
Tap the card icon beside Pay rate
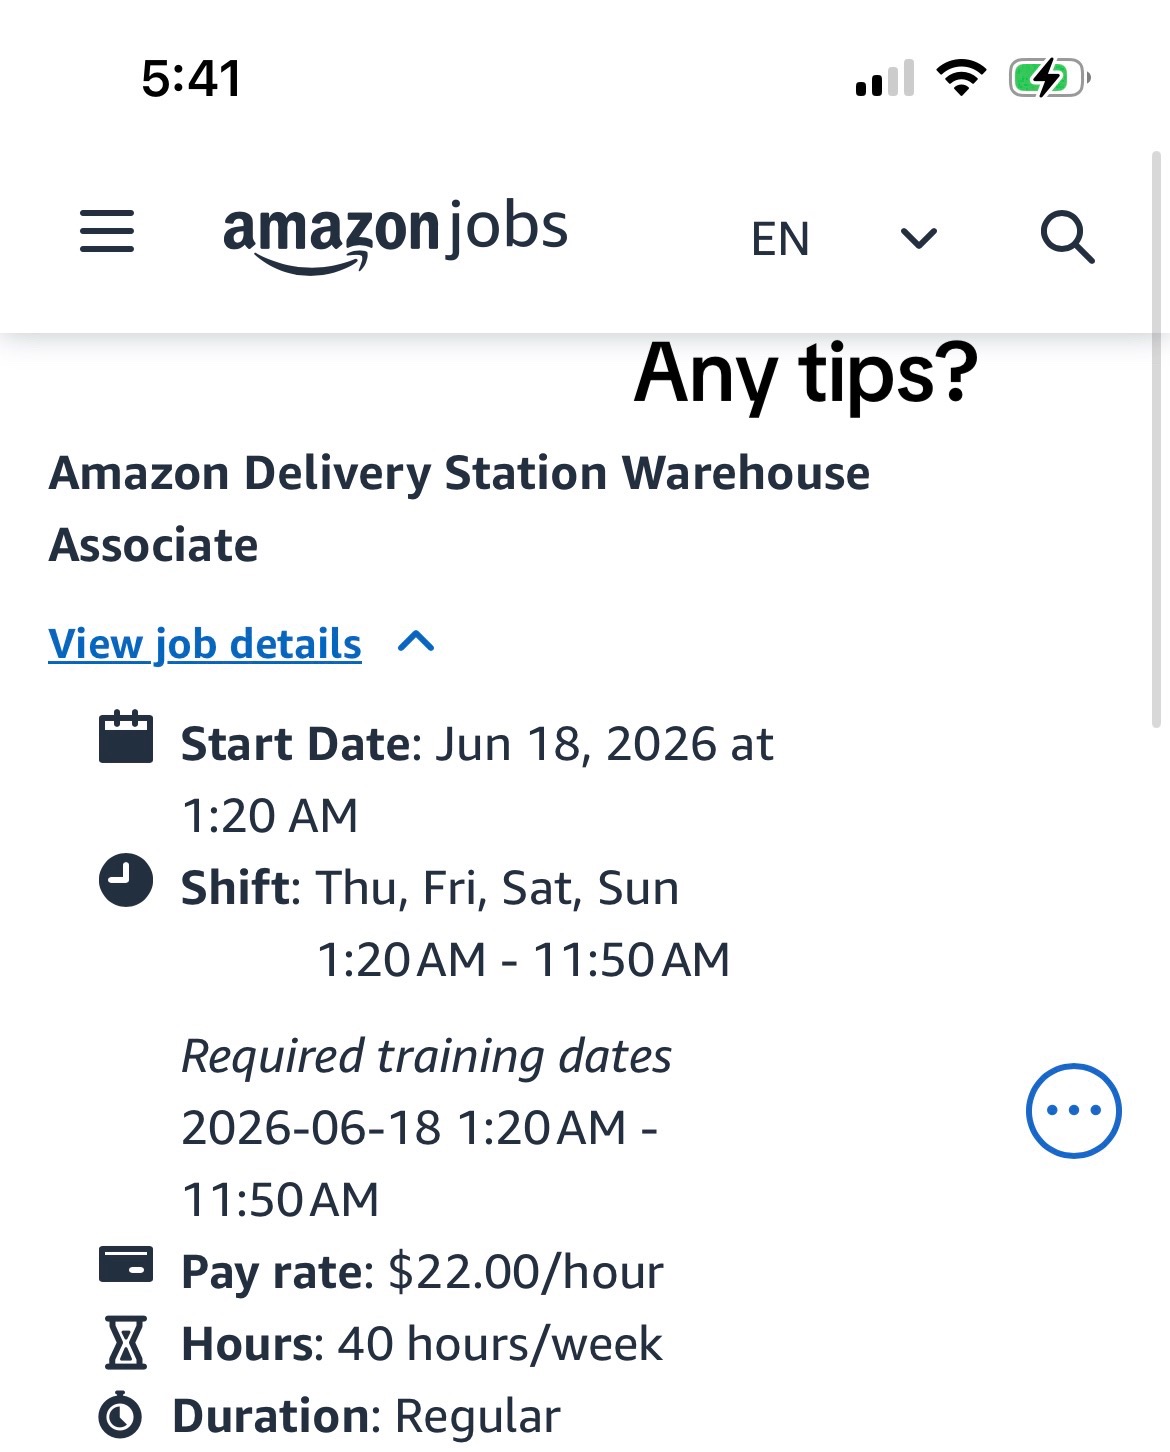(126, 1264)
